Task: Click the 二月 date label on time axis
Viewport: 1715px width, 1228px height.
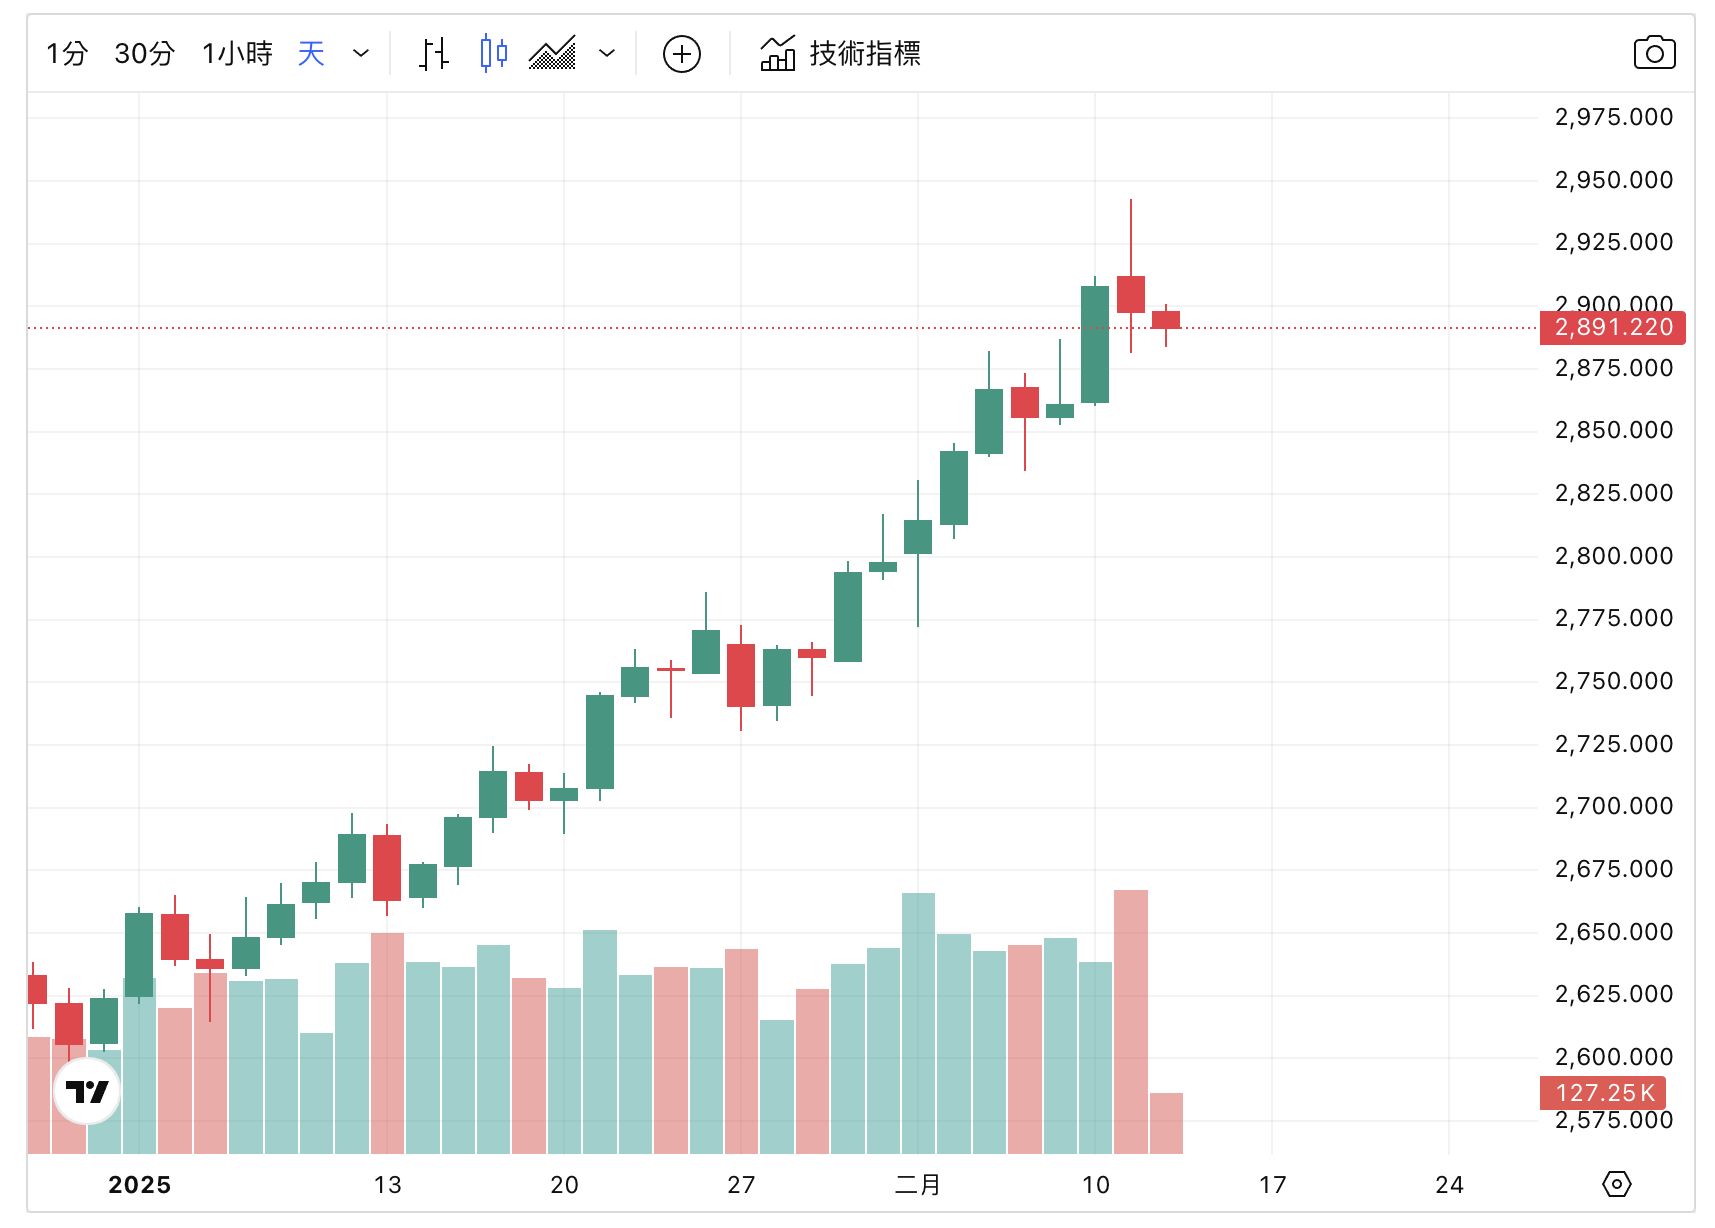Action: tap(917, 1185)
